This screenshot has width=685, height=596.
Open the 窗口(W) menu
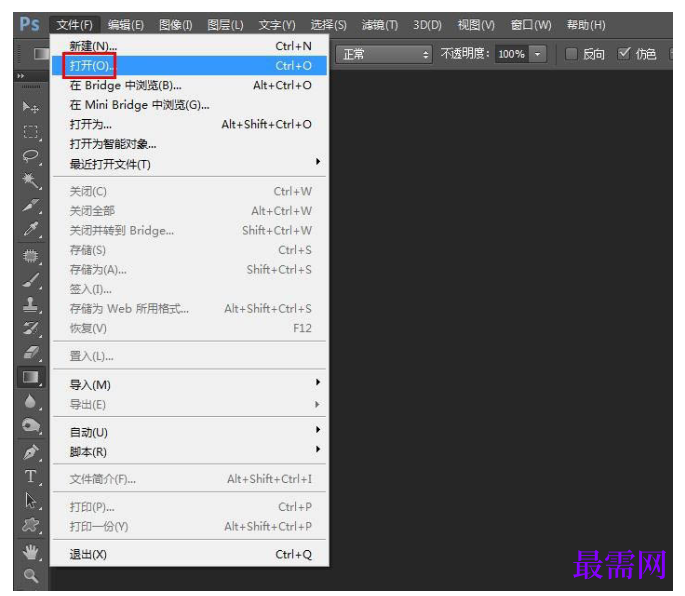point(531,25)
